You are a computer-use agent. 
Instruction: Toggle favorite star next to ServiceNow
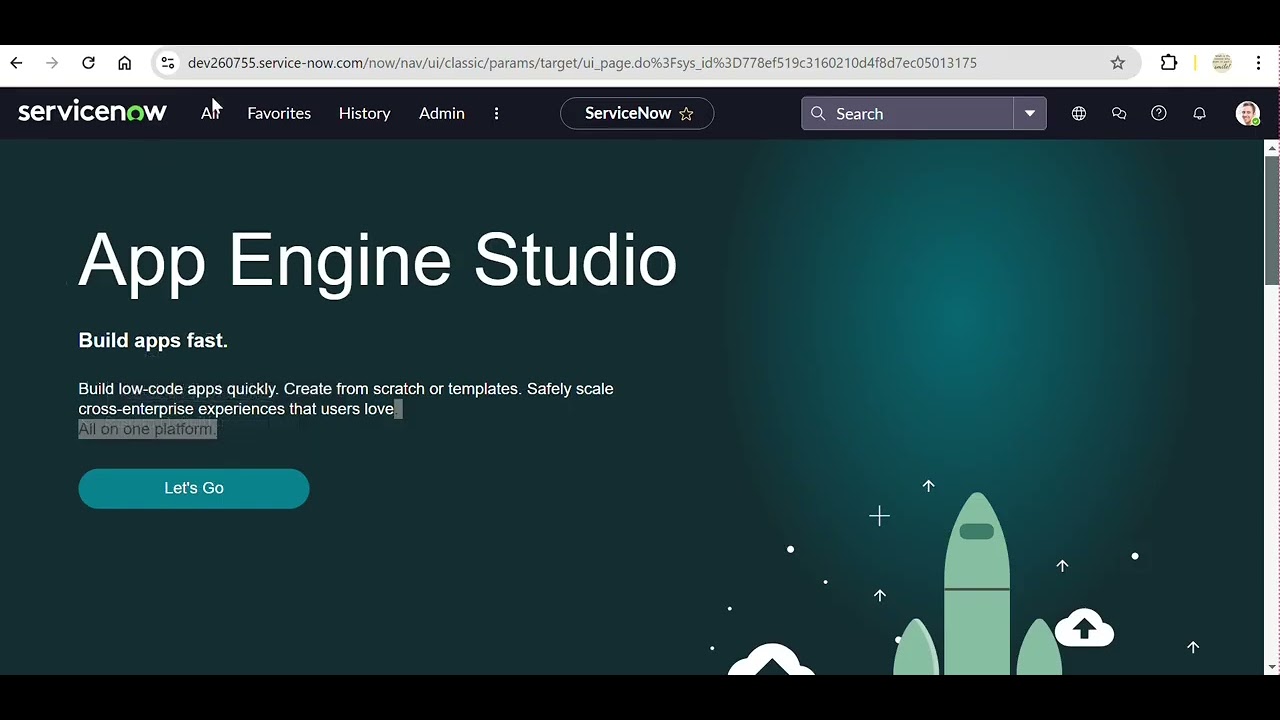click(686, 114)
